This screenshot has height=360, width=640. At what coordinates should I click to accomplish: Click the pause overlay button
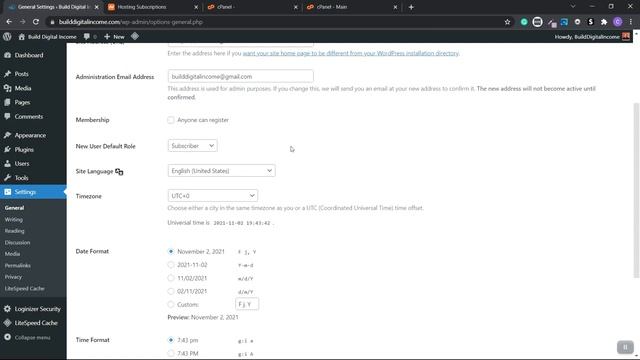click(625, 347)
